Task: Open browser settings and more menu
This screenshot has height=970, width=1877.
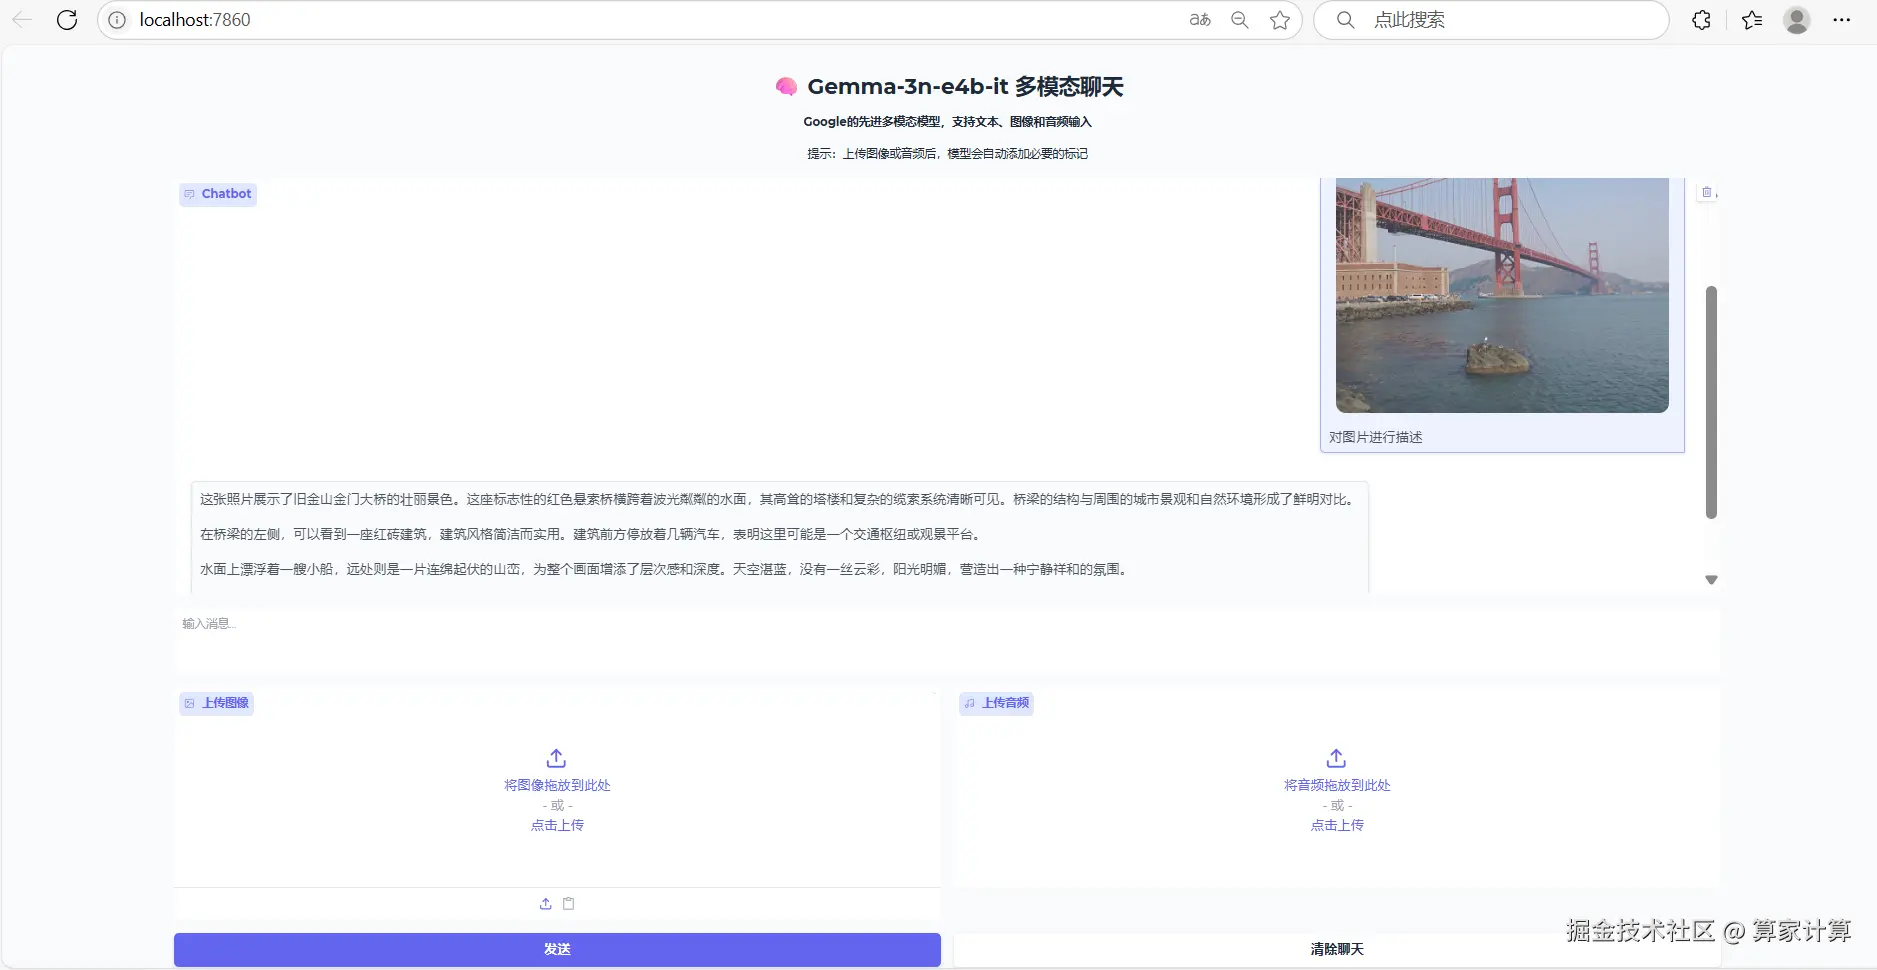Action: 1842,20
